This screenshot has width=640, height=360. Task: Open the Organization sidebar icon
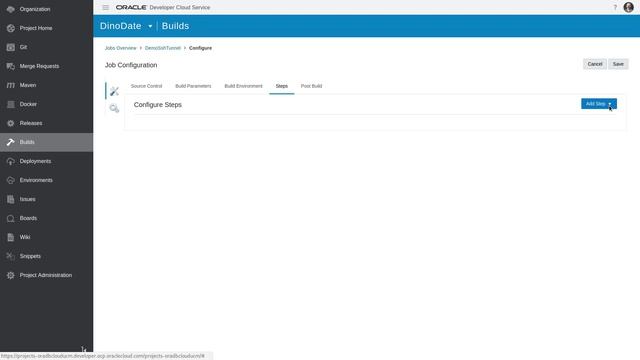[11, 9]
